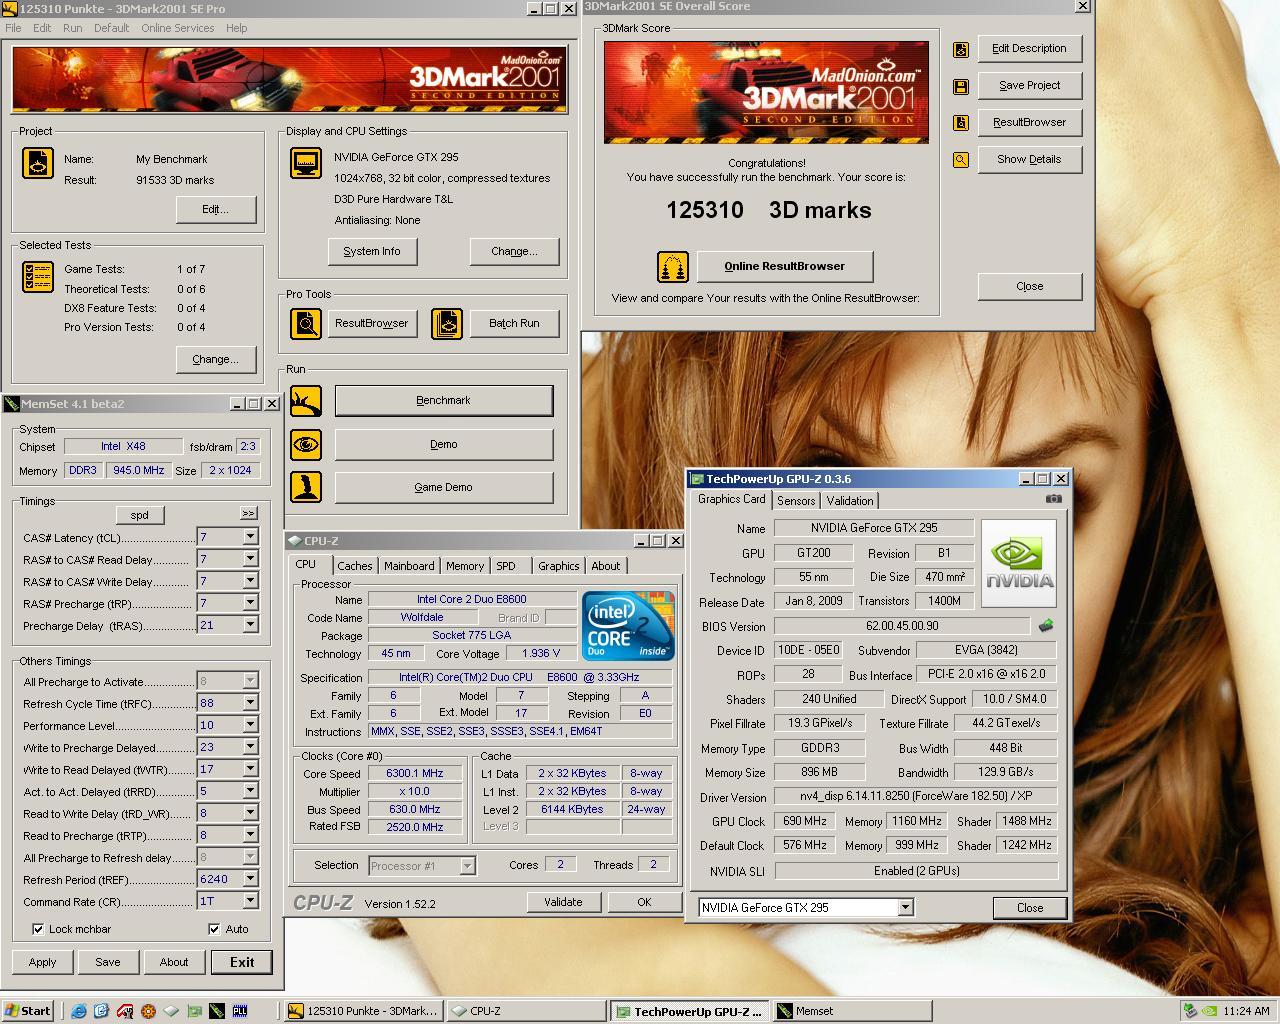
Task: Toggle the Lock mchbar checkbox
Action: click(x=38, y=929)
